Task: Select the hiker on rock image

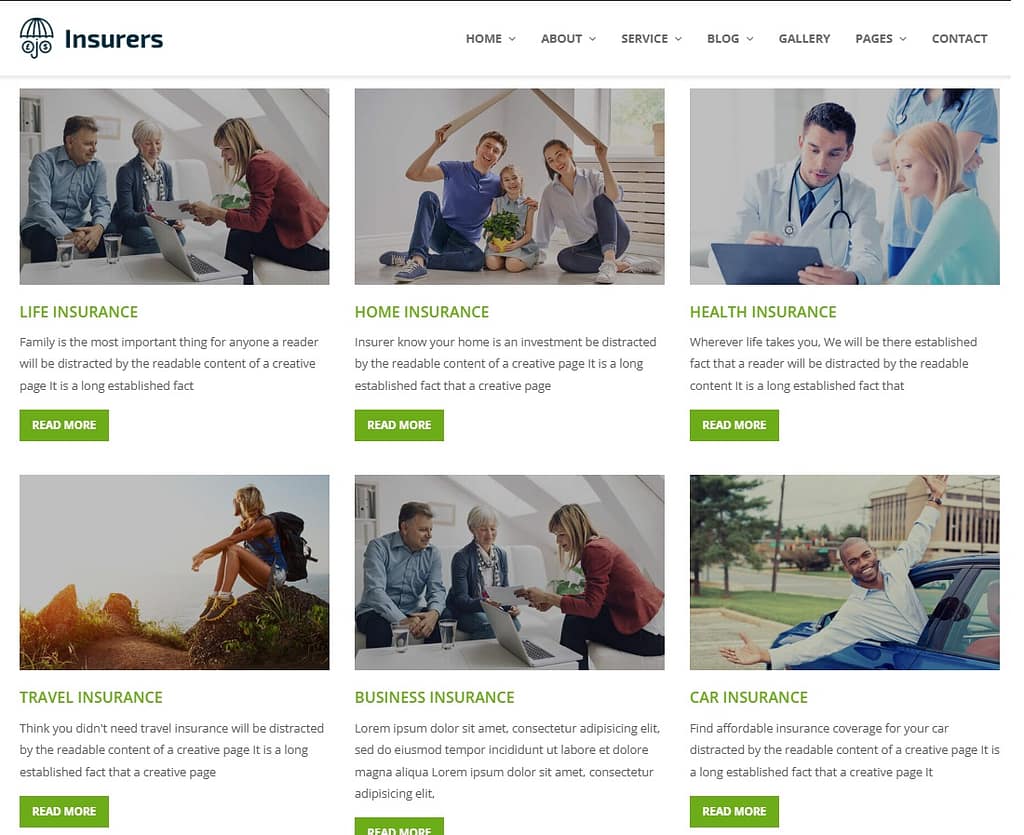Action: tap(174, 573)
